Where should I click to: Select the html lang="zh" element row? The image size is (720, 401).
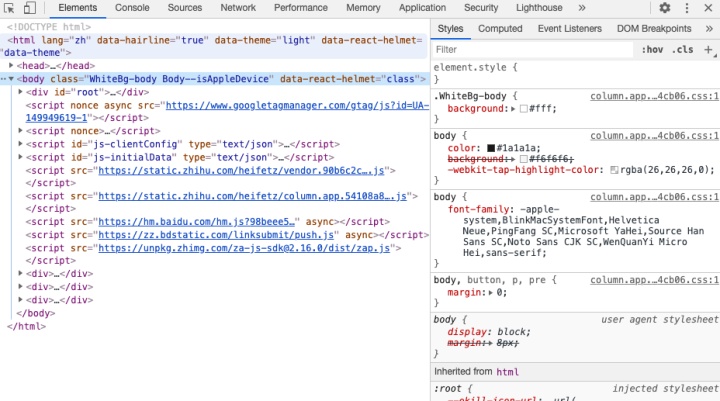click(214, 46)
